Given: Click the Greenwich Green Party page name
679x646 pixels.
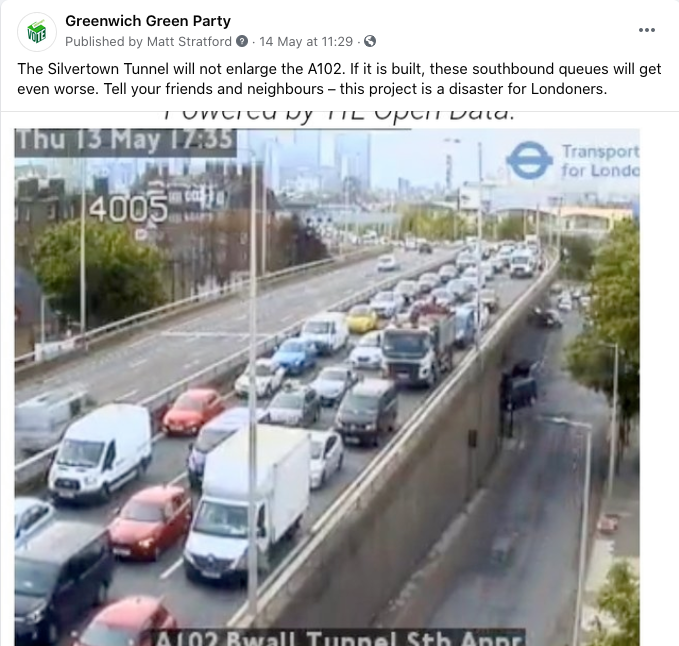Looking at the screenshot, I should click(x=148, y=21).
